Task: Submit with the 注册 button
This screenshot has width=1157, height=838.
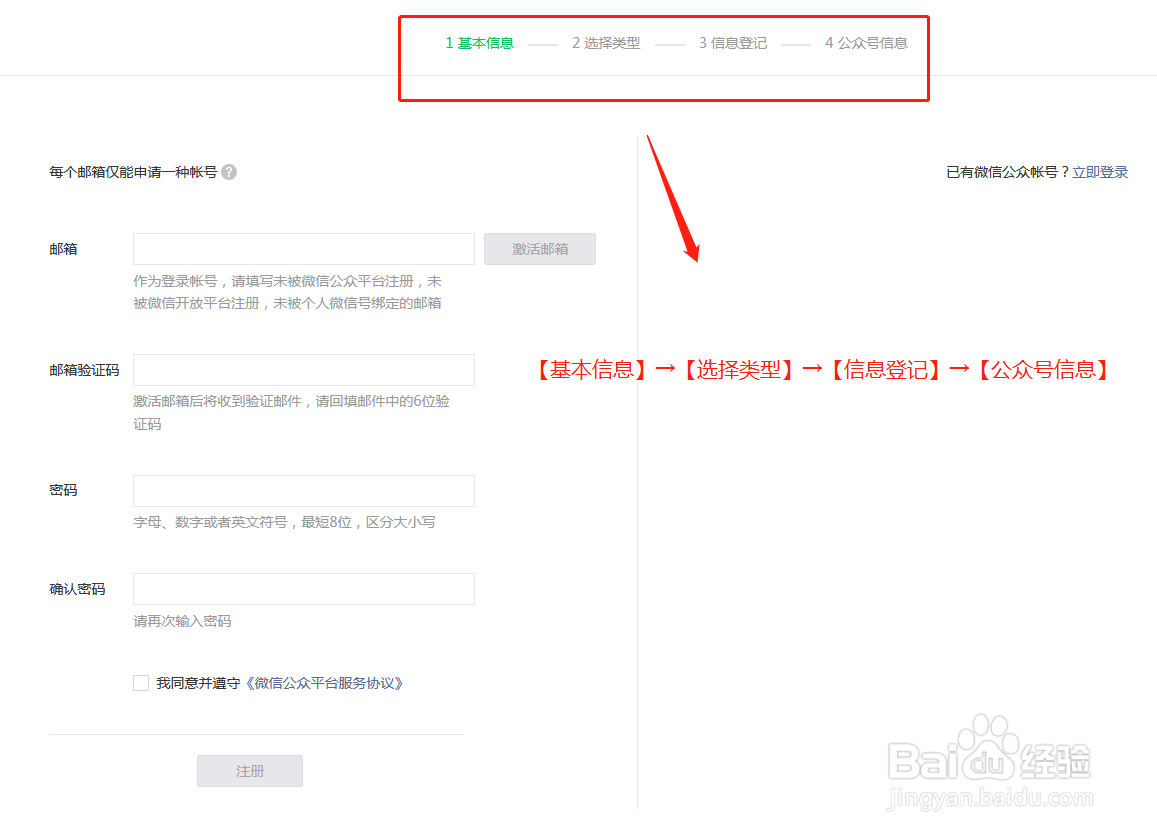Action: tap(249, 771)
